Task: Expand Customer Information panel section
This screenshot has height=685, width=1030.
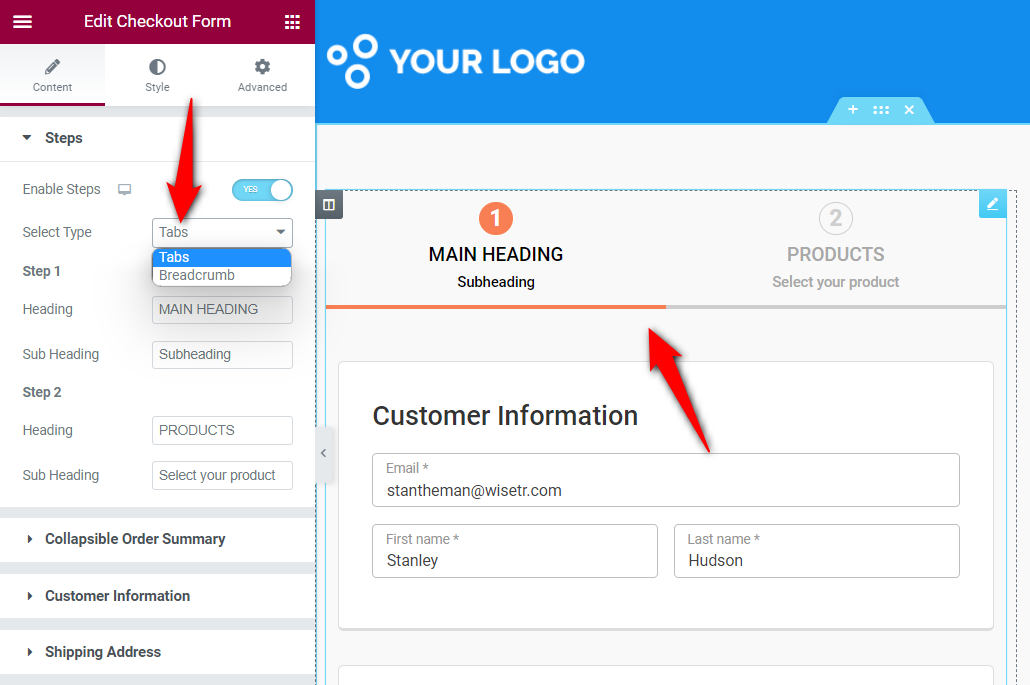Action: click(x=157, y=596)
